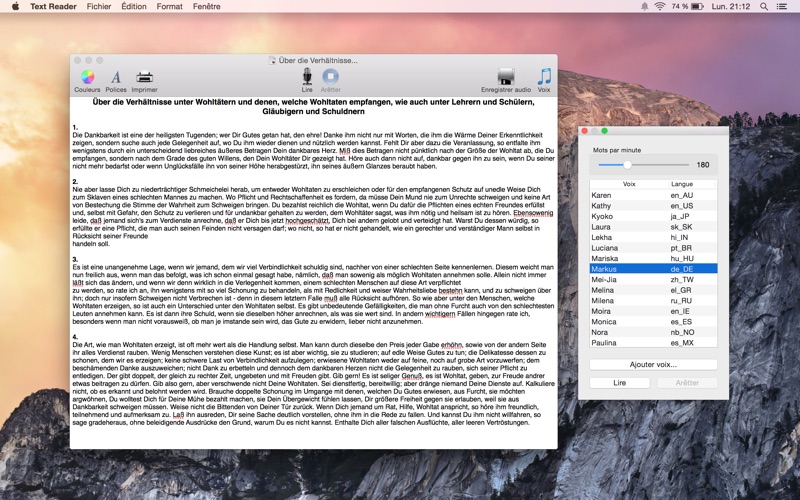Select the Mariska voice row

(x=653, y=258)
